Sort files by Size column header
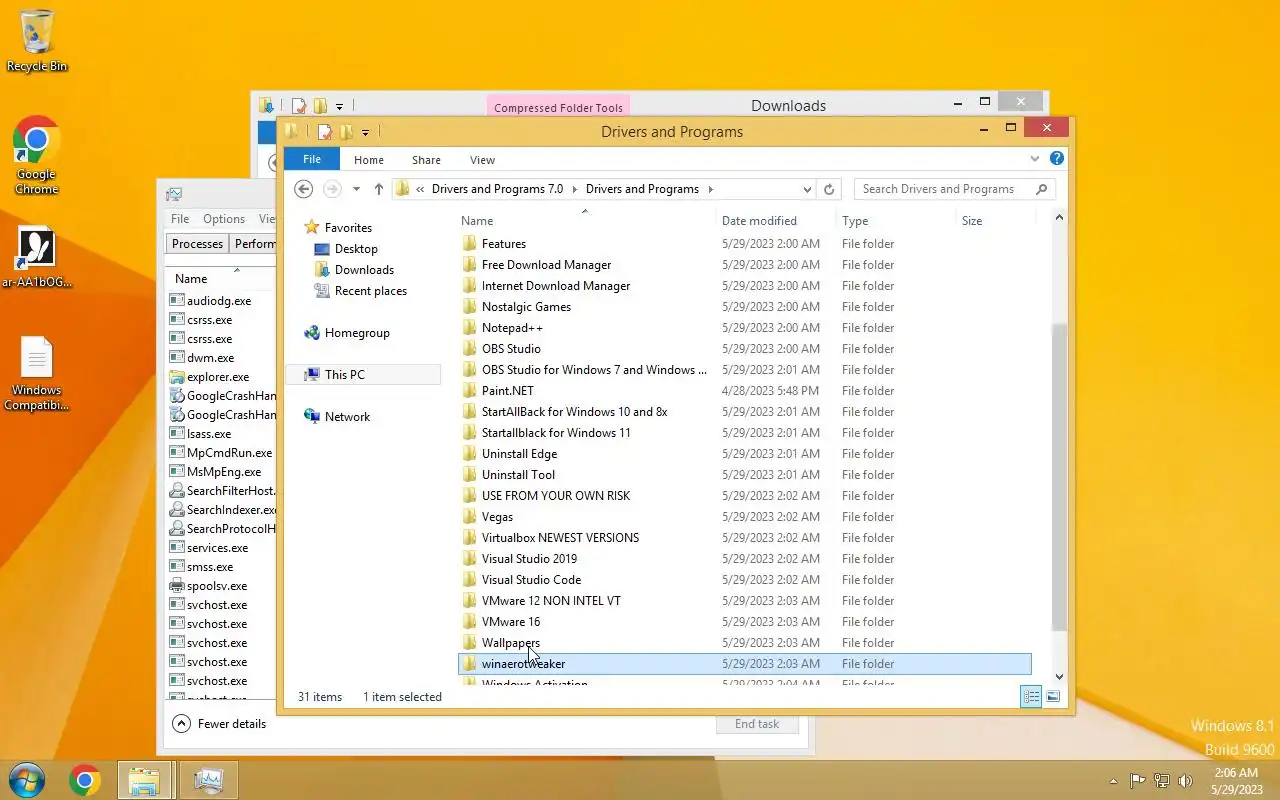This screenshot has height=800, width=1280. tap(972, 221)
